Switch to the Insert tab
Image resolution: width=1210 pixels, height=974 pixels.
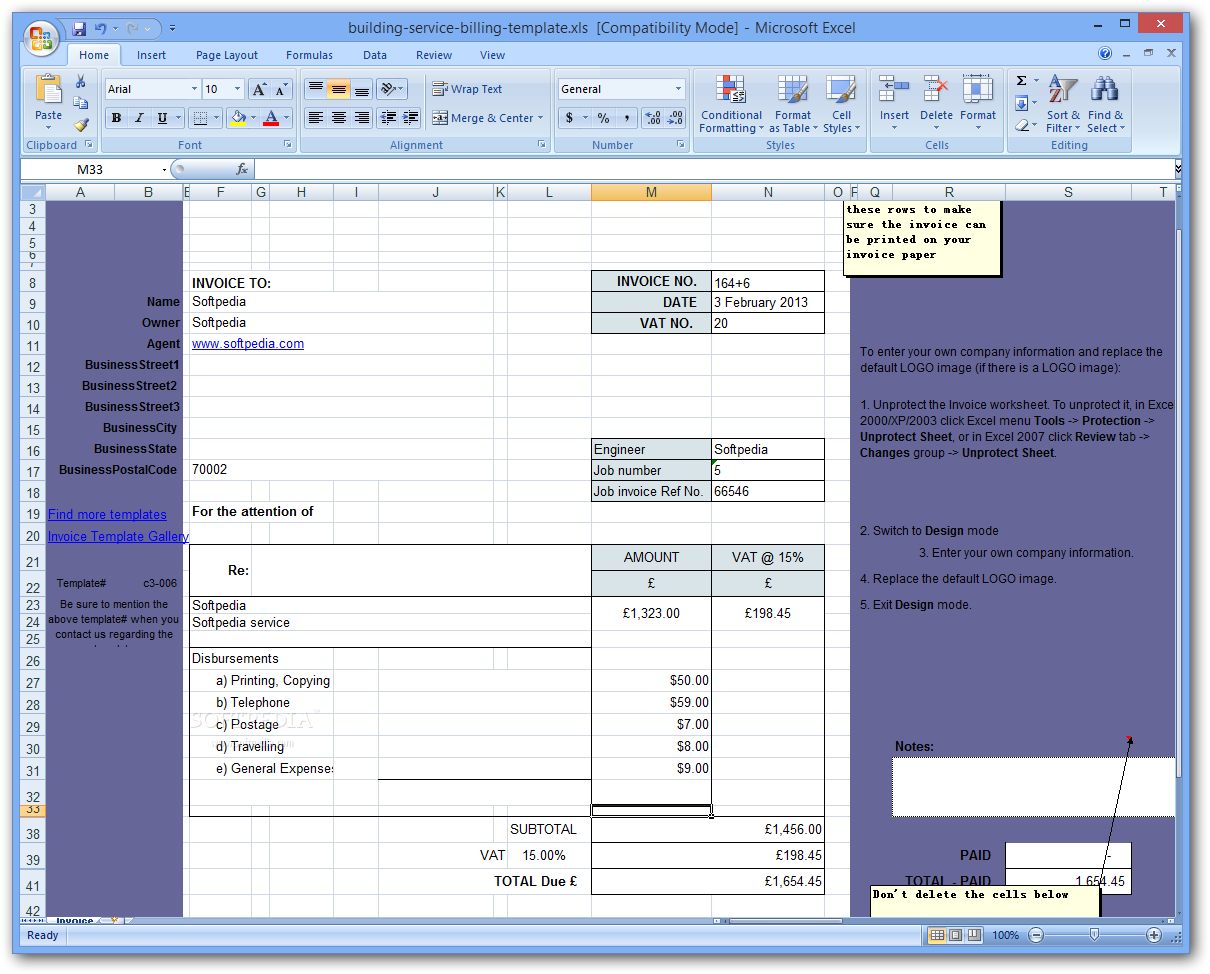pyautogui.click(x=151, y=55)
